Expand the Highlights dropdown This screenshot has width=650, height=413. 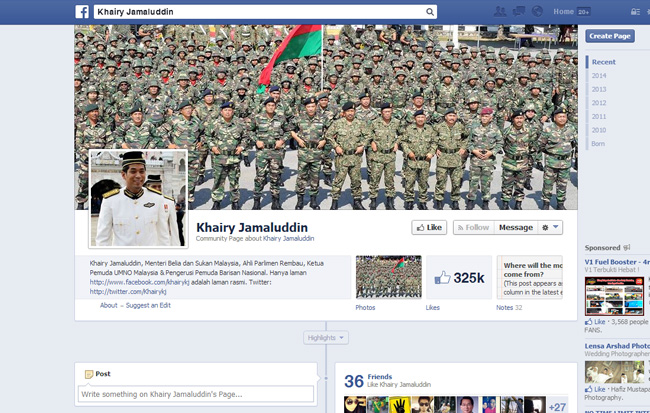point(326,338)
